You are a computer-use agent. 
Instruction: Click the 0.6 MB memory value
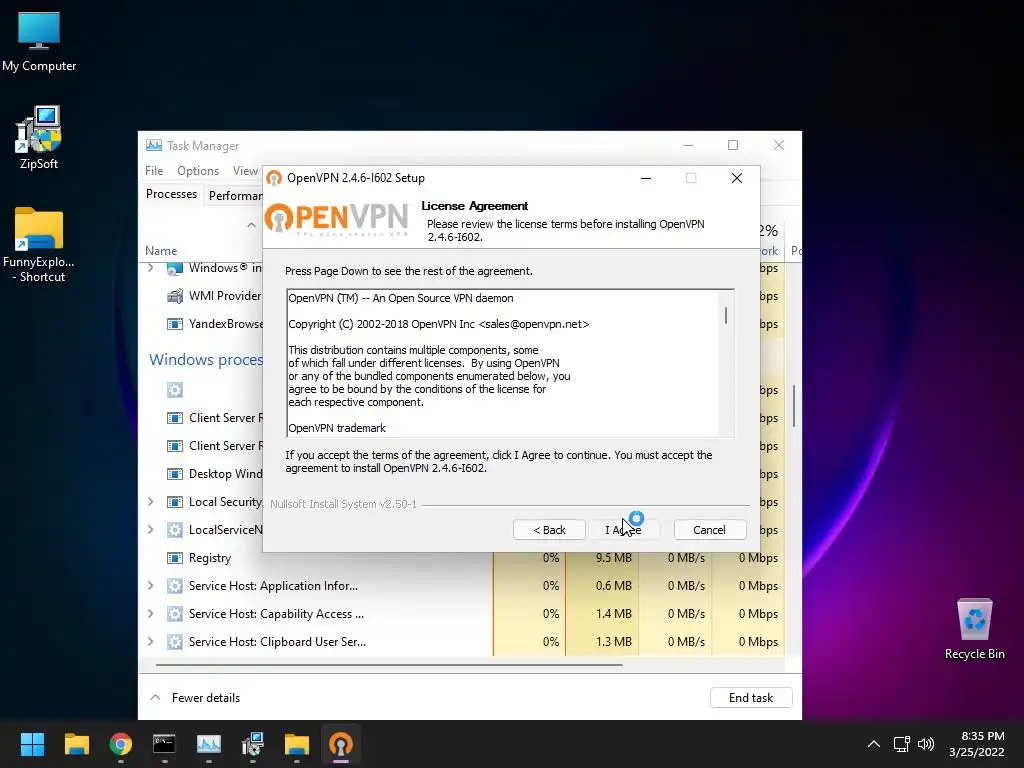tap(613, 586)
